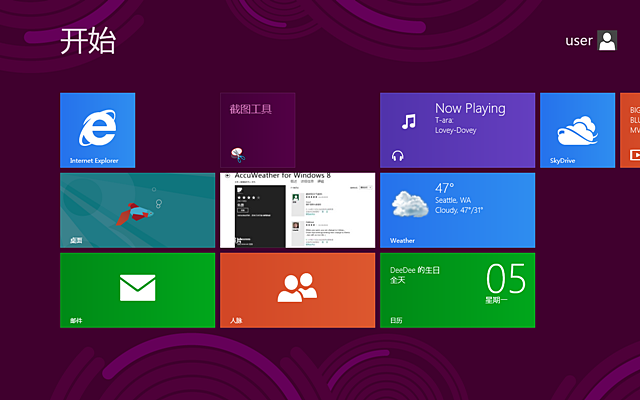
Task: Click the scissors icon on 截图工具 tile
Action: pos(238,155)
